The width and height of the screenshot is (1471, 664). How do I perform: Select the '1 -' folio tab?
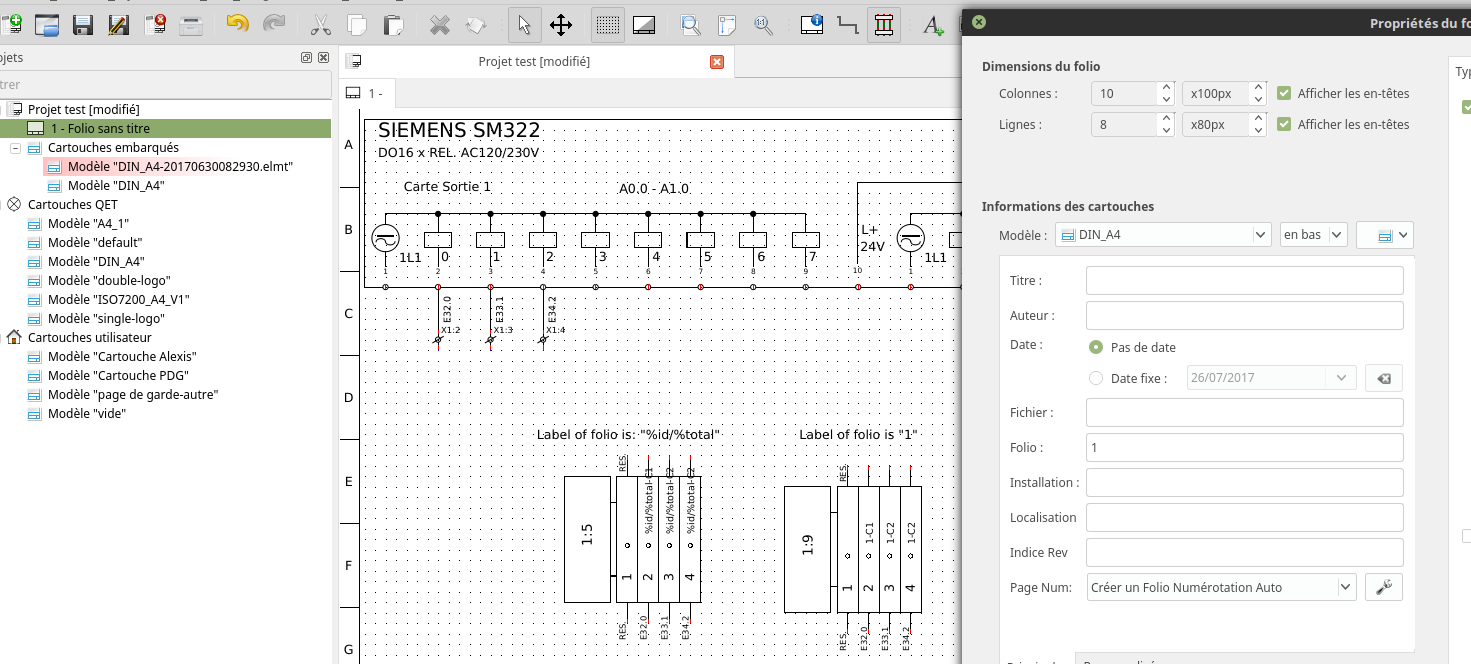(x=366, y=94)
